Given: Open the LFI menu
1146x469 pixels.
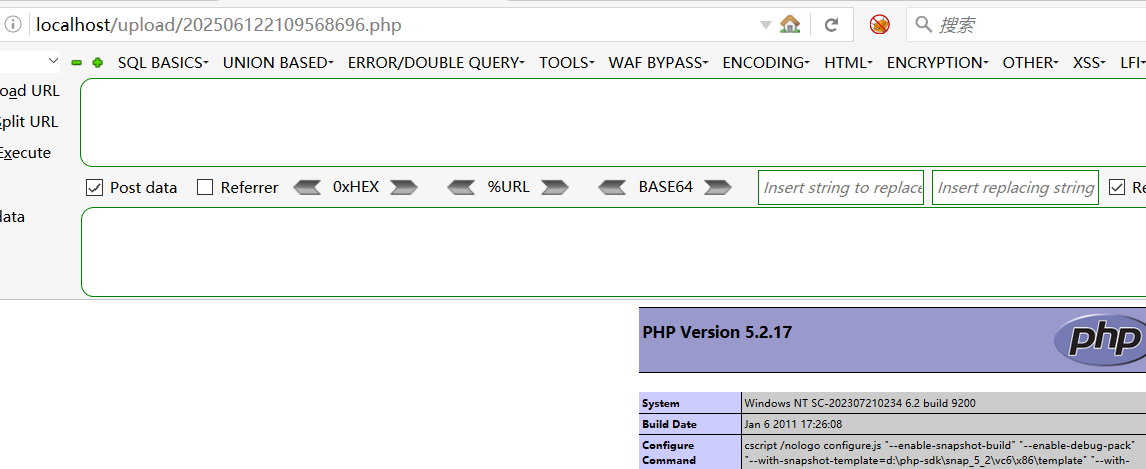Looking at the screenshot, I should 1132,63.
